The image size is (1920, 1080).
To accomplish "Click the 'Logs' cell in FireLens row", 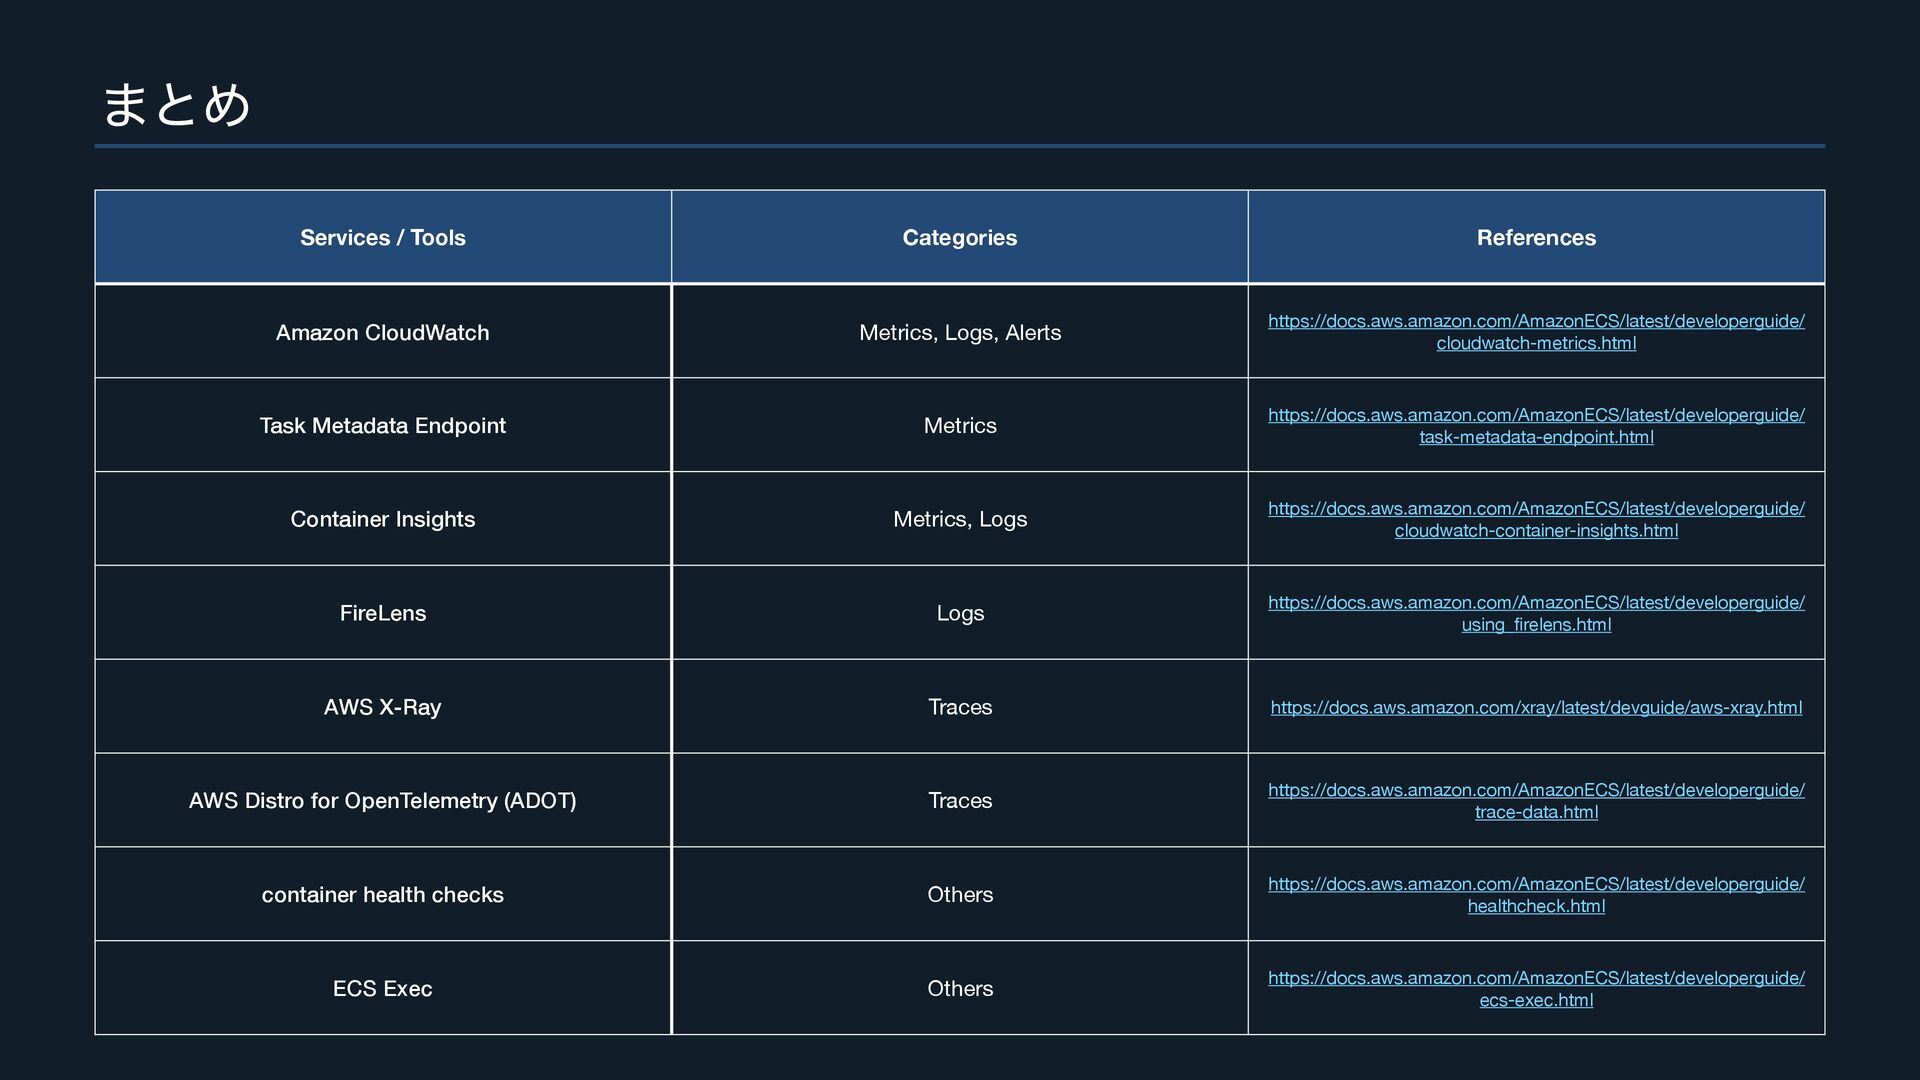I will point(960,613).
